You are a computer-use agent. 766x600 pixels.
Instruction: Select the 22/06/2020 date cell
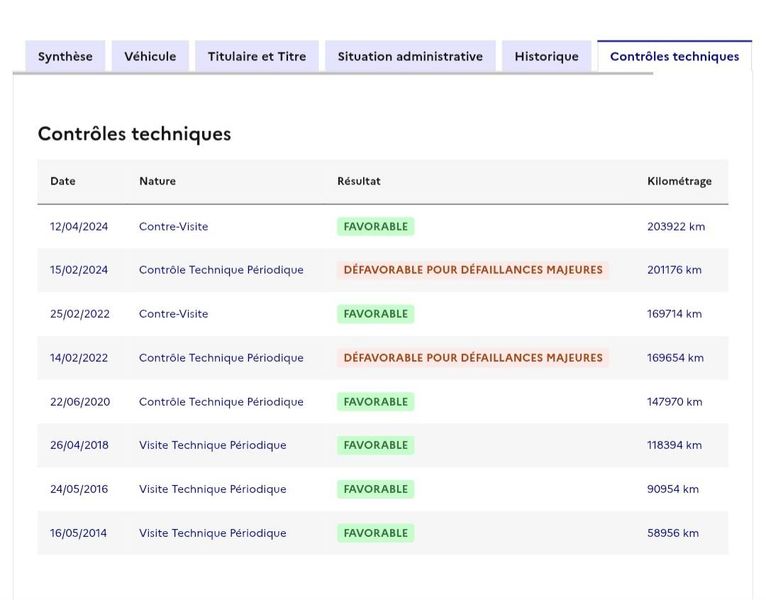[80, 402]
